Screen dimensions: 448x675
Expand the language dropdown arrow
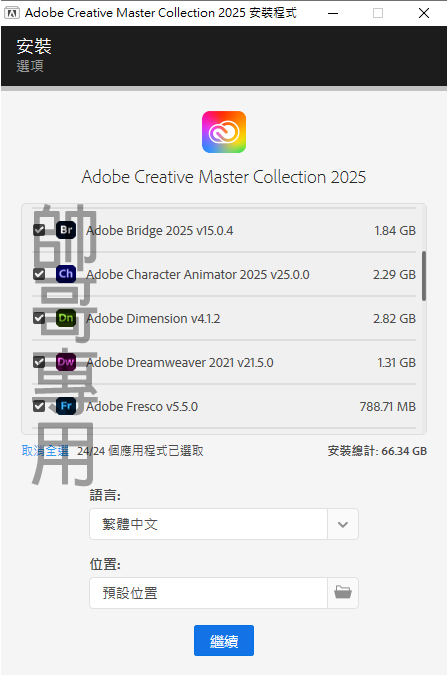click(x=343, y=524)
